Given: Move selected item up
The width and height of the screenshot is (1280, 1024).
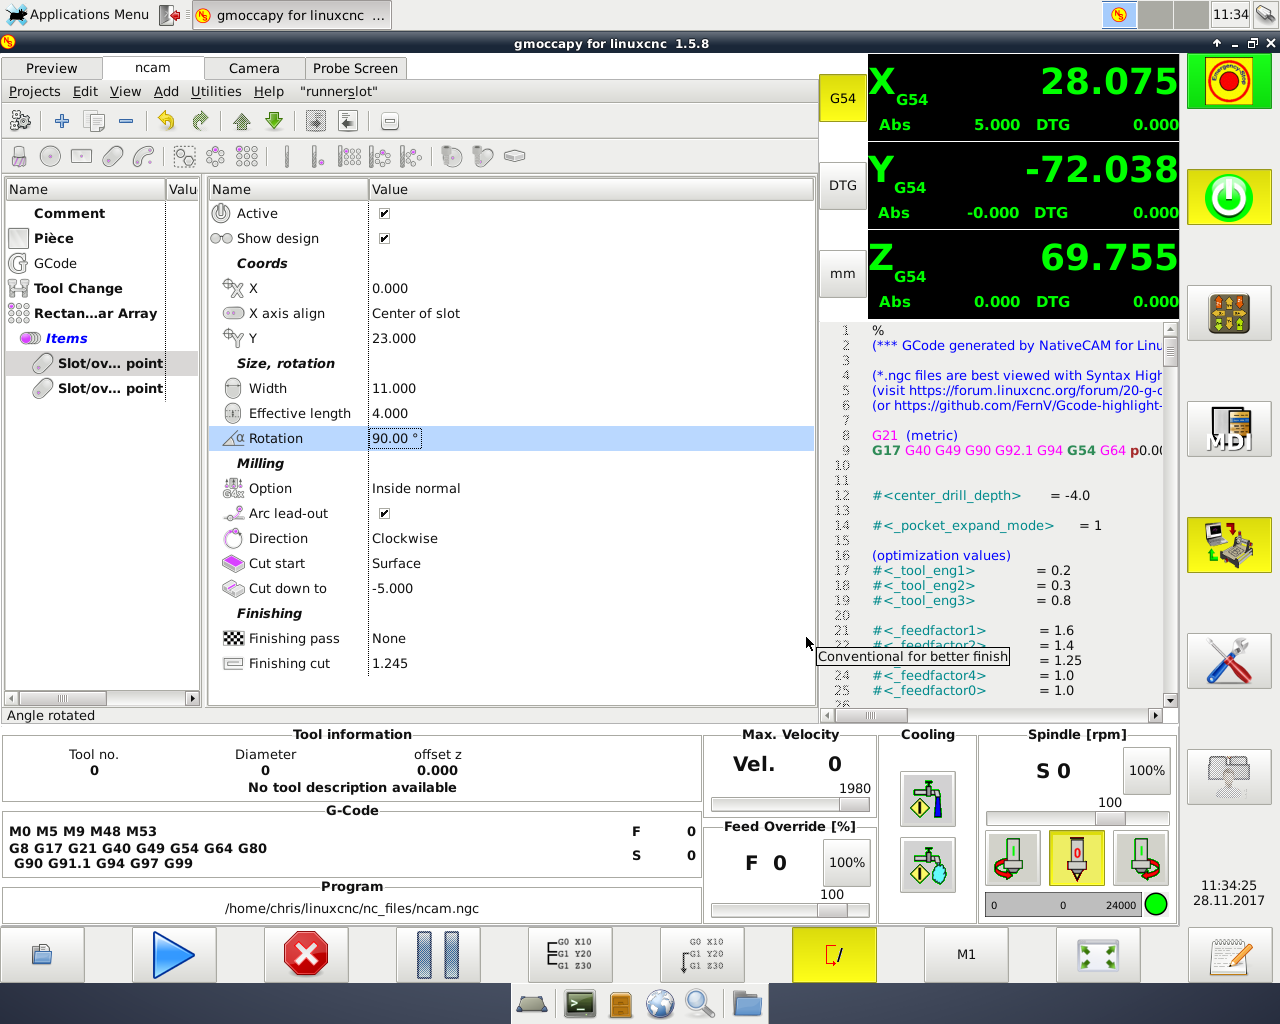Looking at the screenshot, I should [x=242, y=121].
